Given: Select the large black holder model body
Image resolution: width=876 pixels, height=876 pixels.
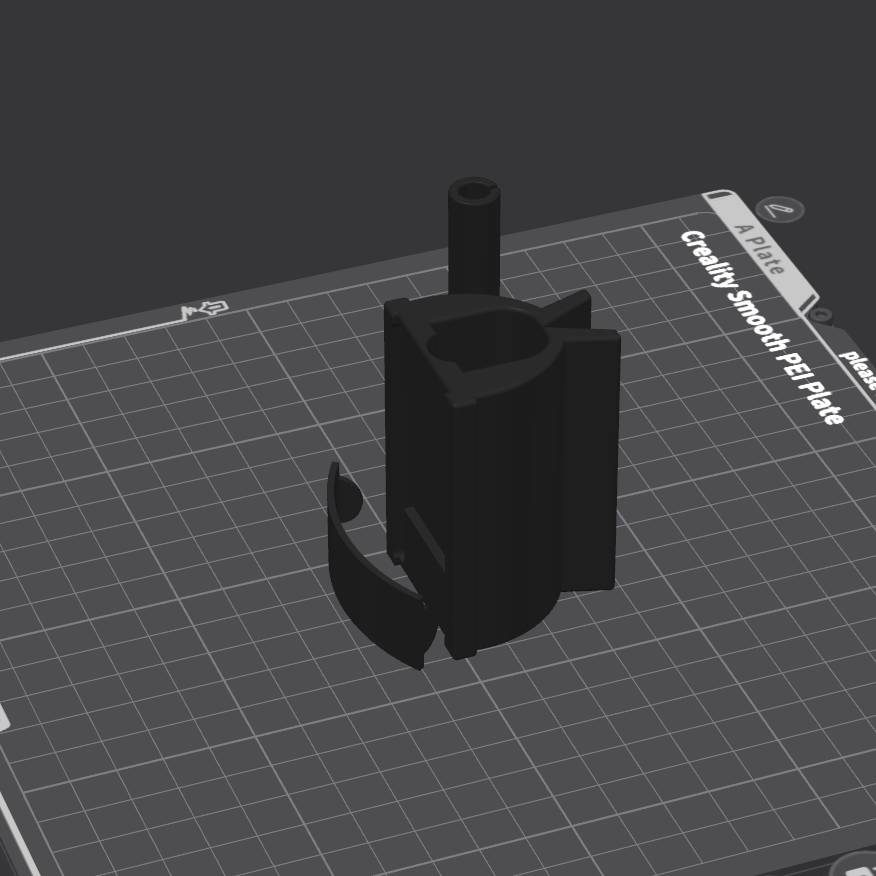Looking at the screenshot, I should 503,475.
